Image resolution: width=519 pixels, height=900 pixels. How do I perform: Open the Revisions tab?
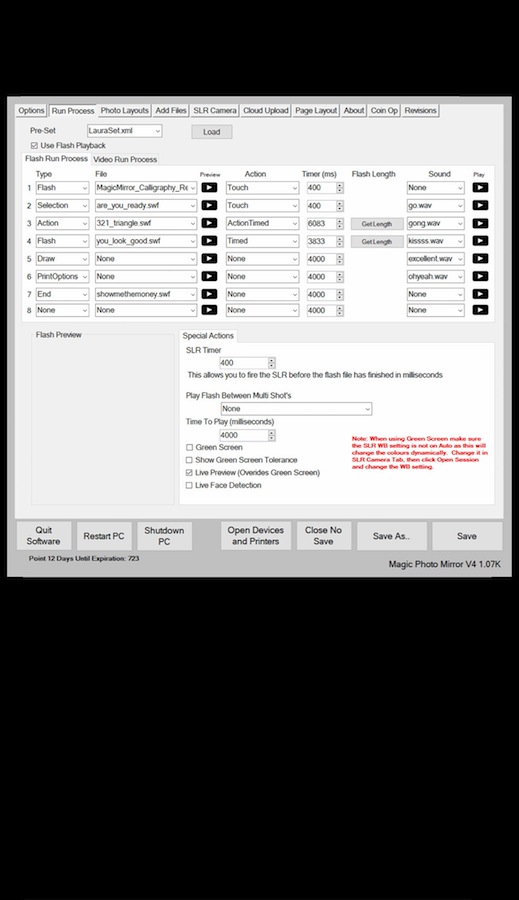(420, 111)
